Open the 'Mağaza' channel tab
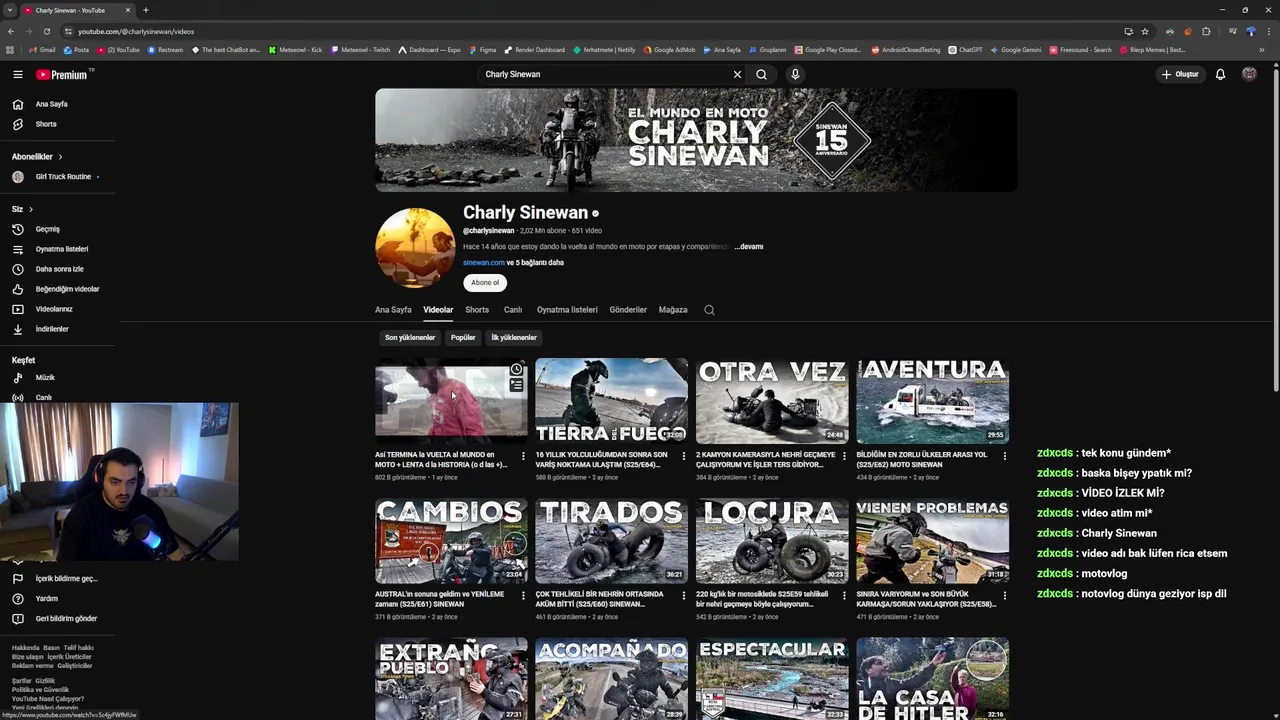 pos(673,310)
